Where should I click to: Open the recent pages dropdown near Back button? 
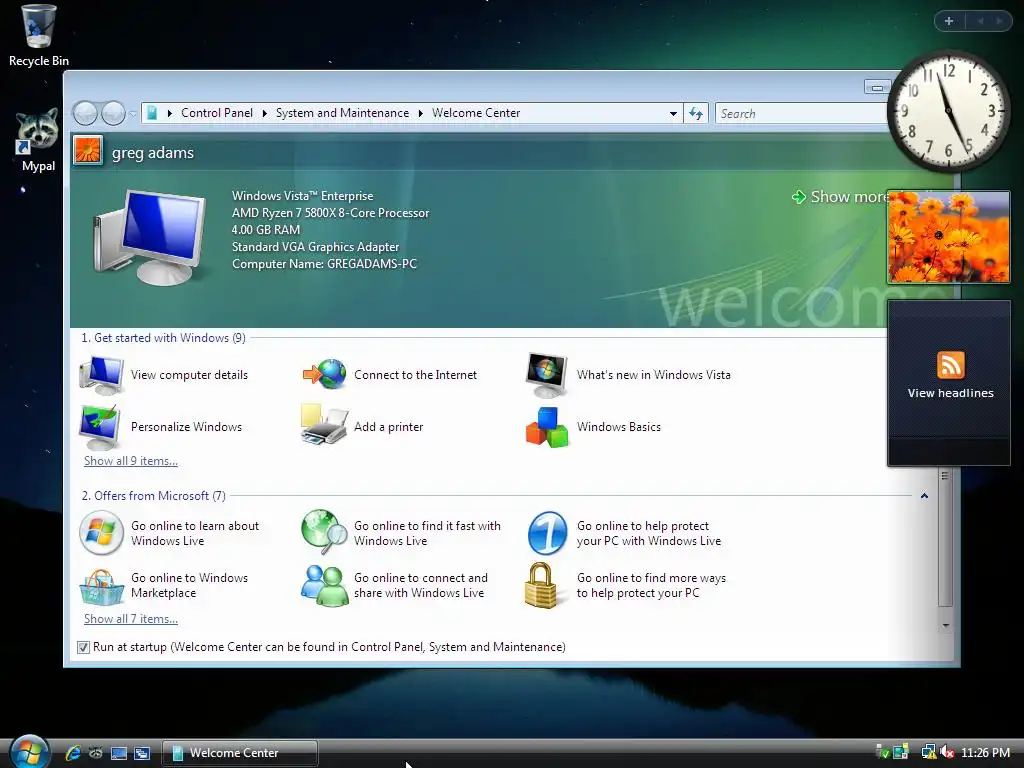tap(133, 114)
